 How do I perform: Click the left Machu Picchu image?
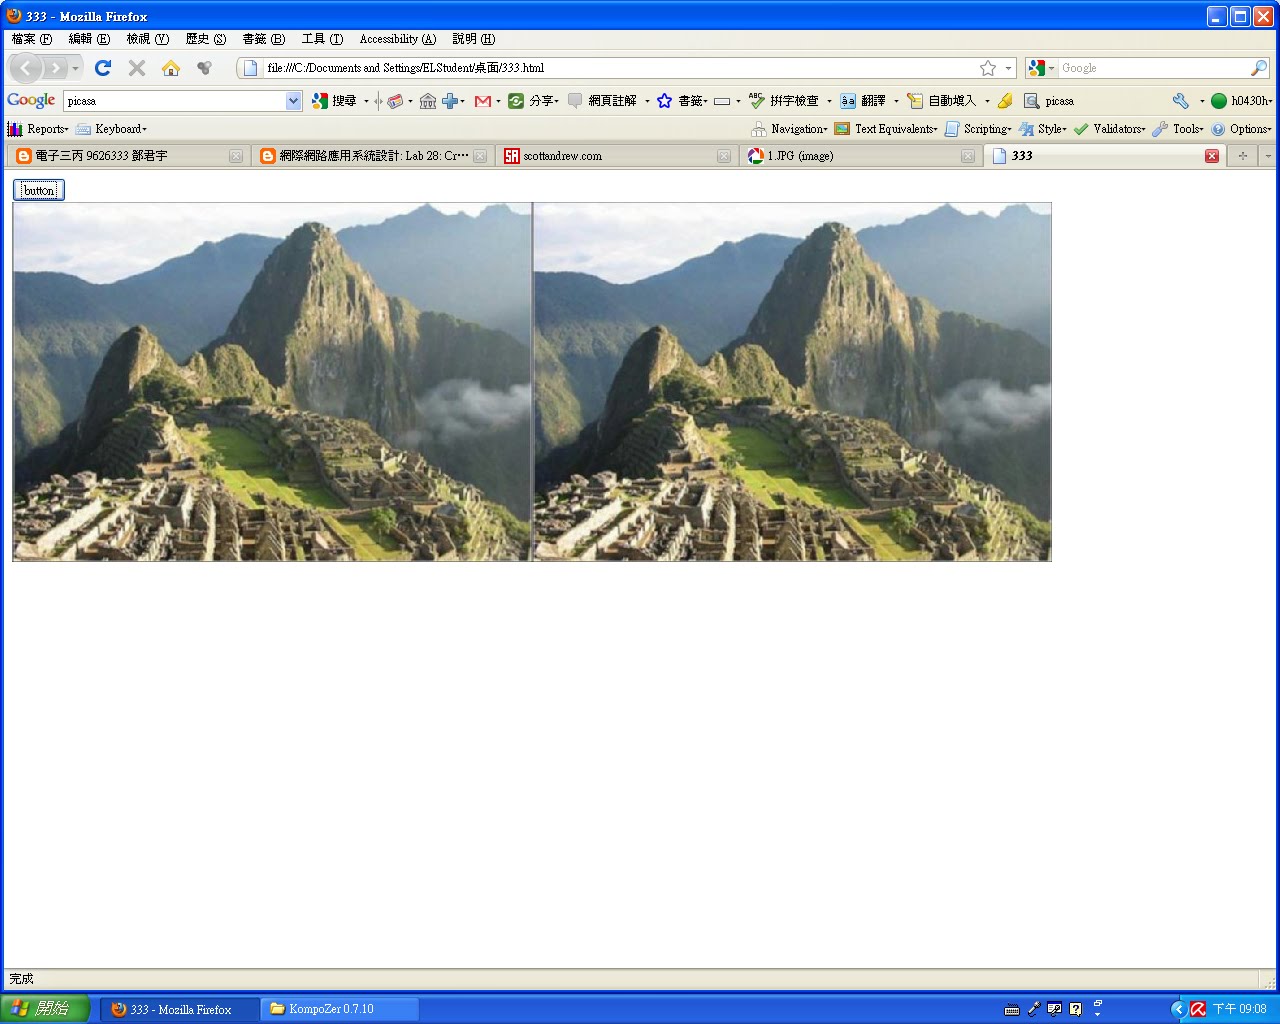tap(272, 382)
